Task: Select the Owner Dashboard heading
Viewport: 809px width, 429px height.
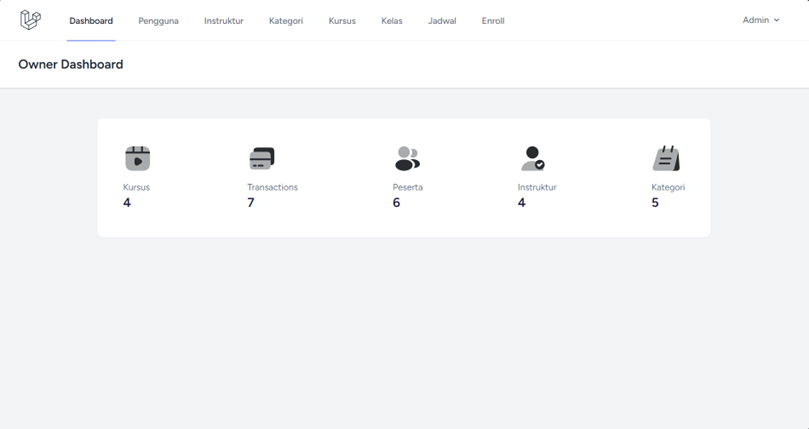Action: pos(71,64)
